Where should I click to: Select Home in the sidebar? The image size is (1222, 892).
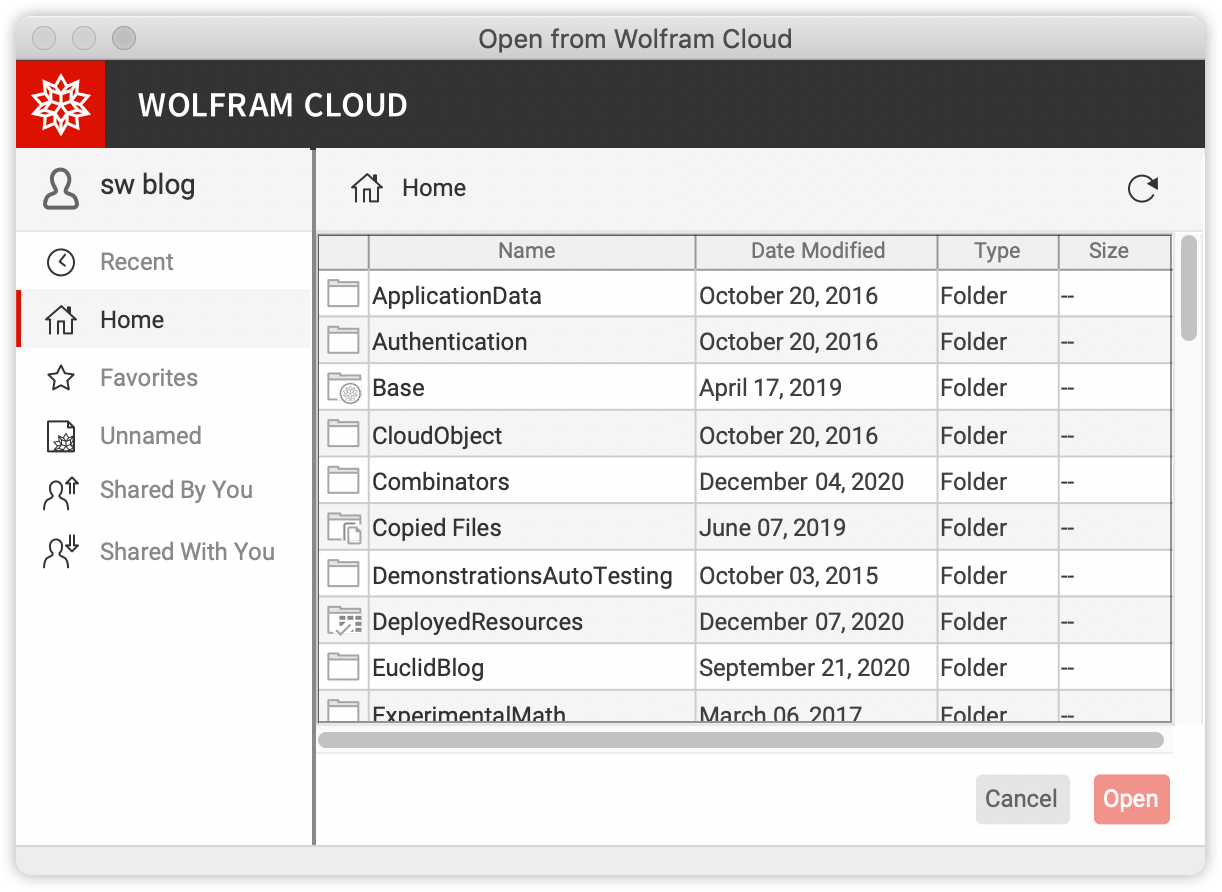164,320
